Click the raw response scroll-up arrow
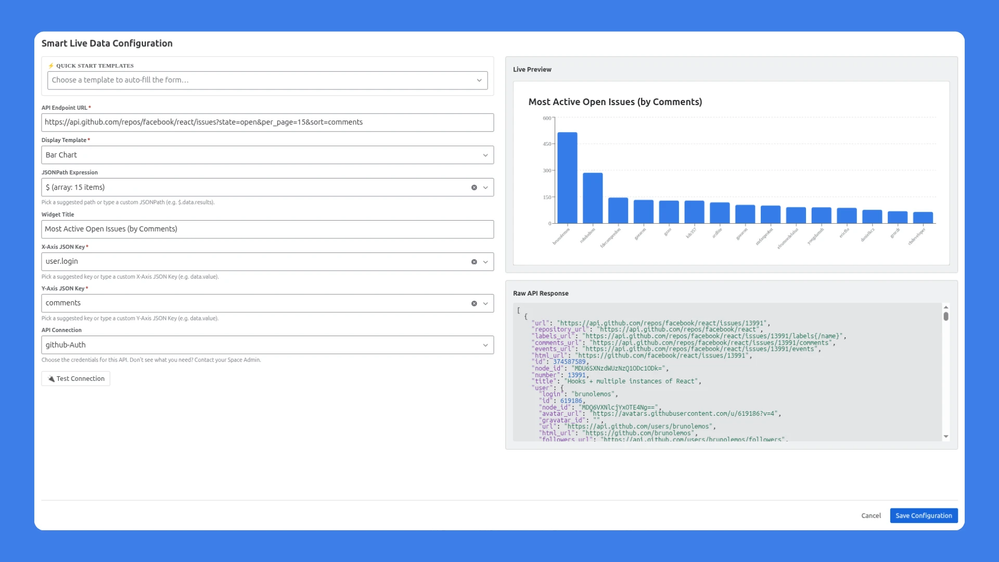Screen dimensions: 999x562 point(945,307)
